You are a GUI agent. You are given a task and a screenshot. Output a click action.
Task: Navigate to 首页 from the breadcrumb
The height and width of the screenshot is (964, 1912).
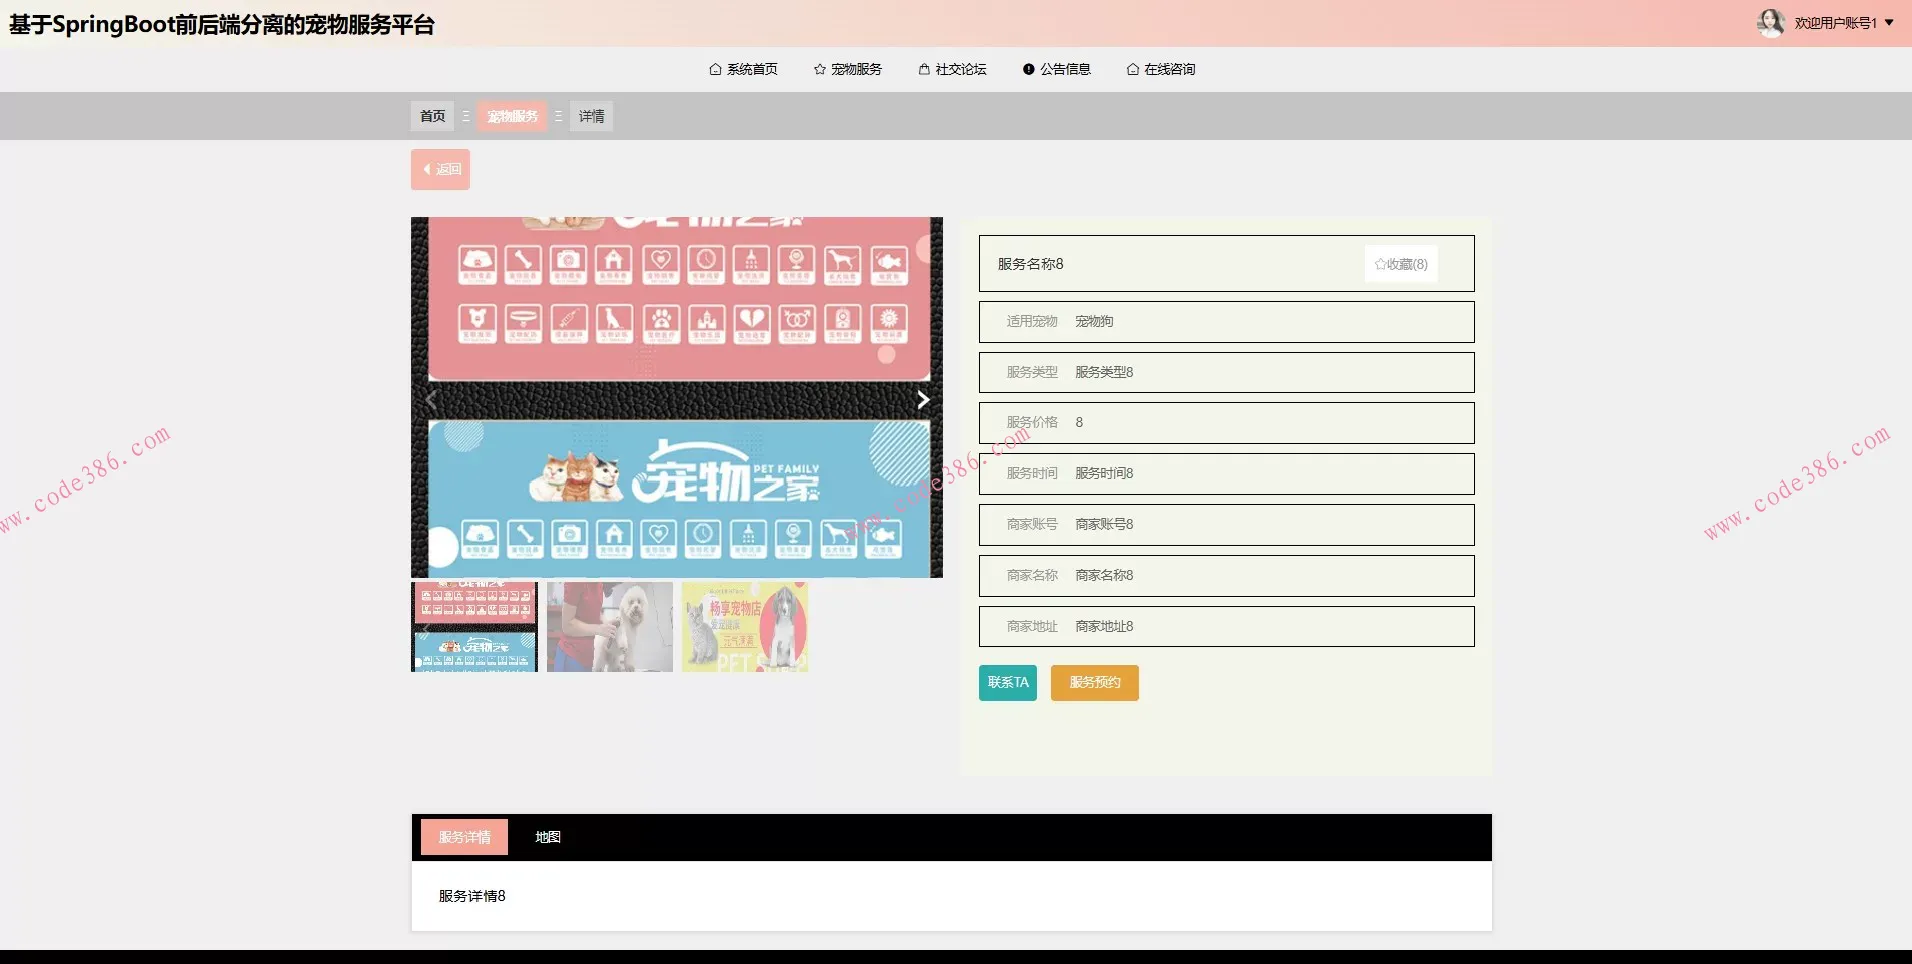click(431, 116)
